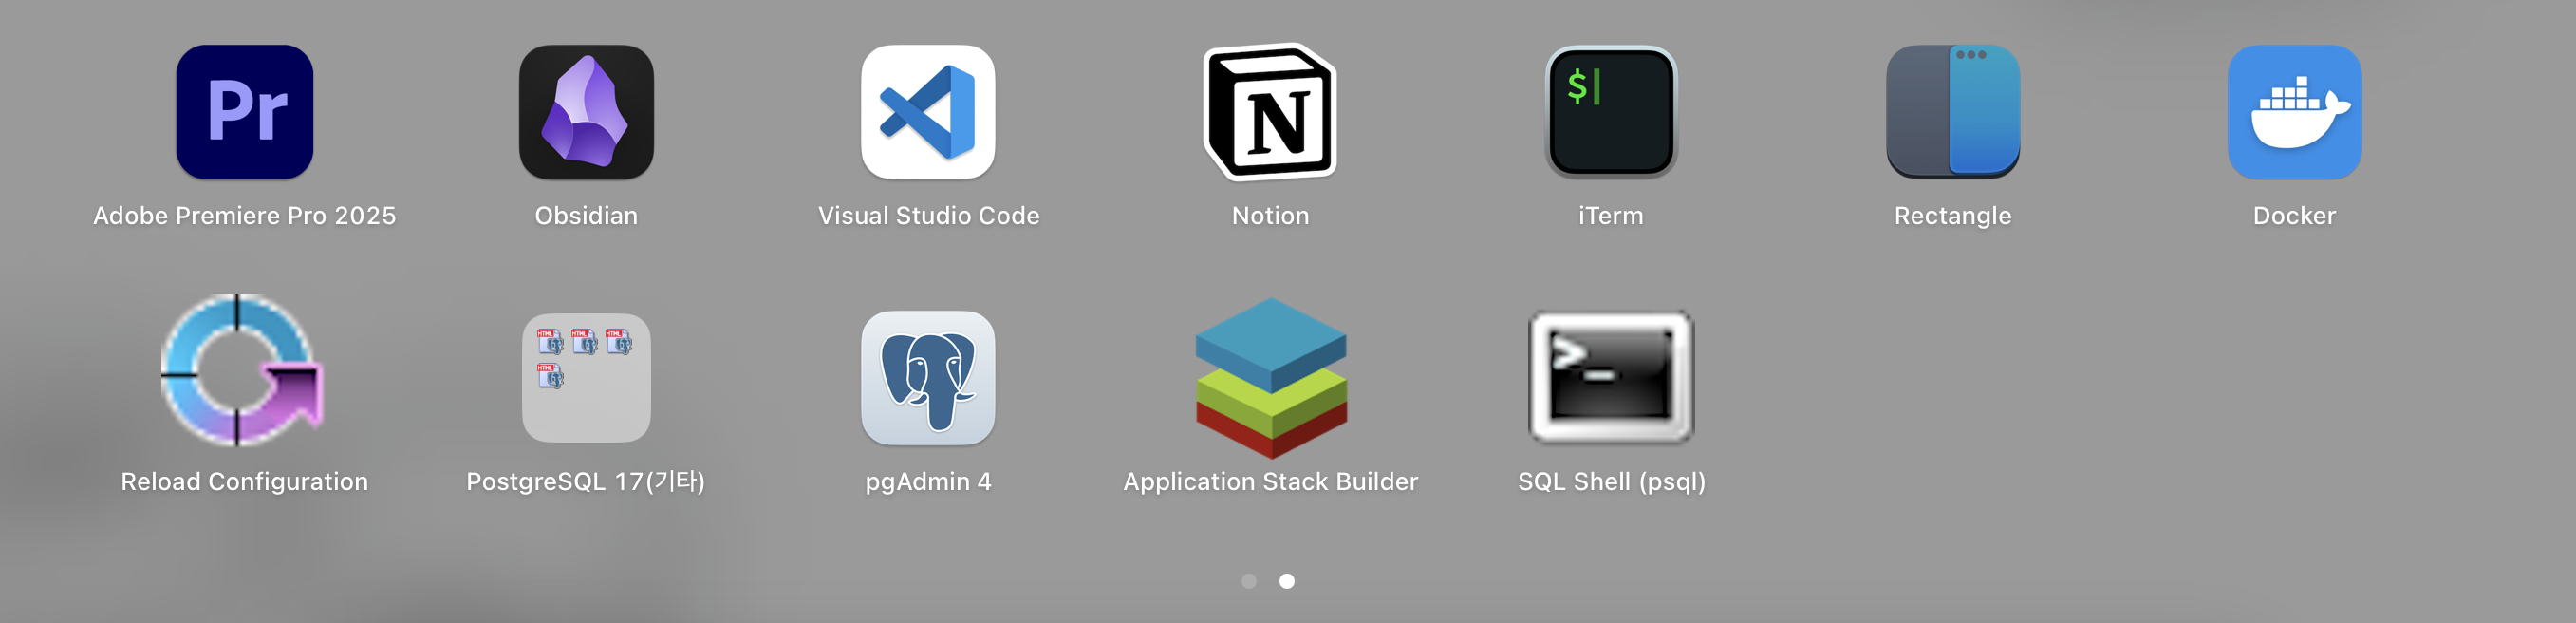Image resolution: width=2576 pixels, height=623 pixels.
Task: Click the "SQL Shell (psql)" label
Action: click(x=1611, y=482)
